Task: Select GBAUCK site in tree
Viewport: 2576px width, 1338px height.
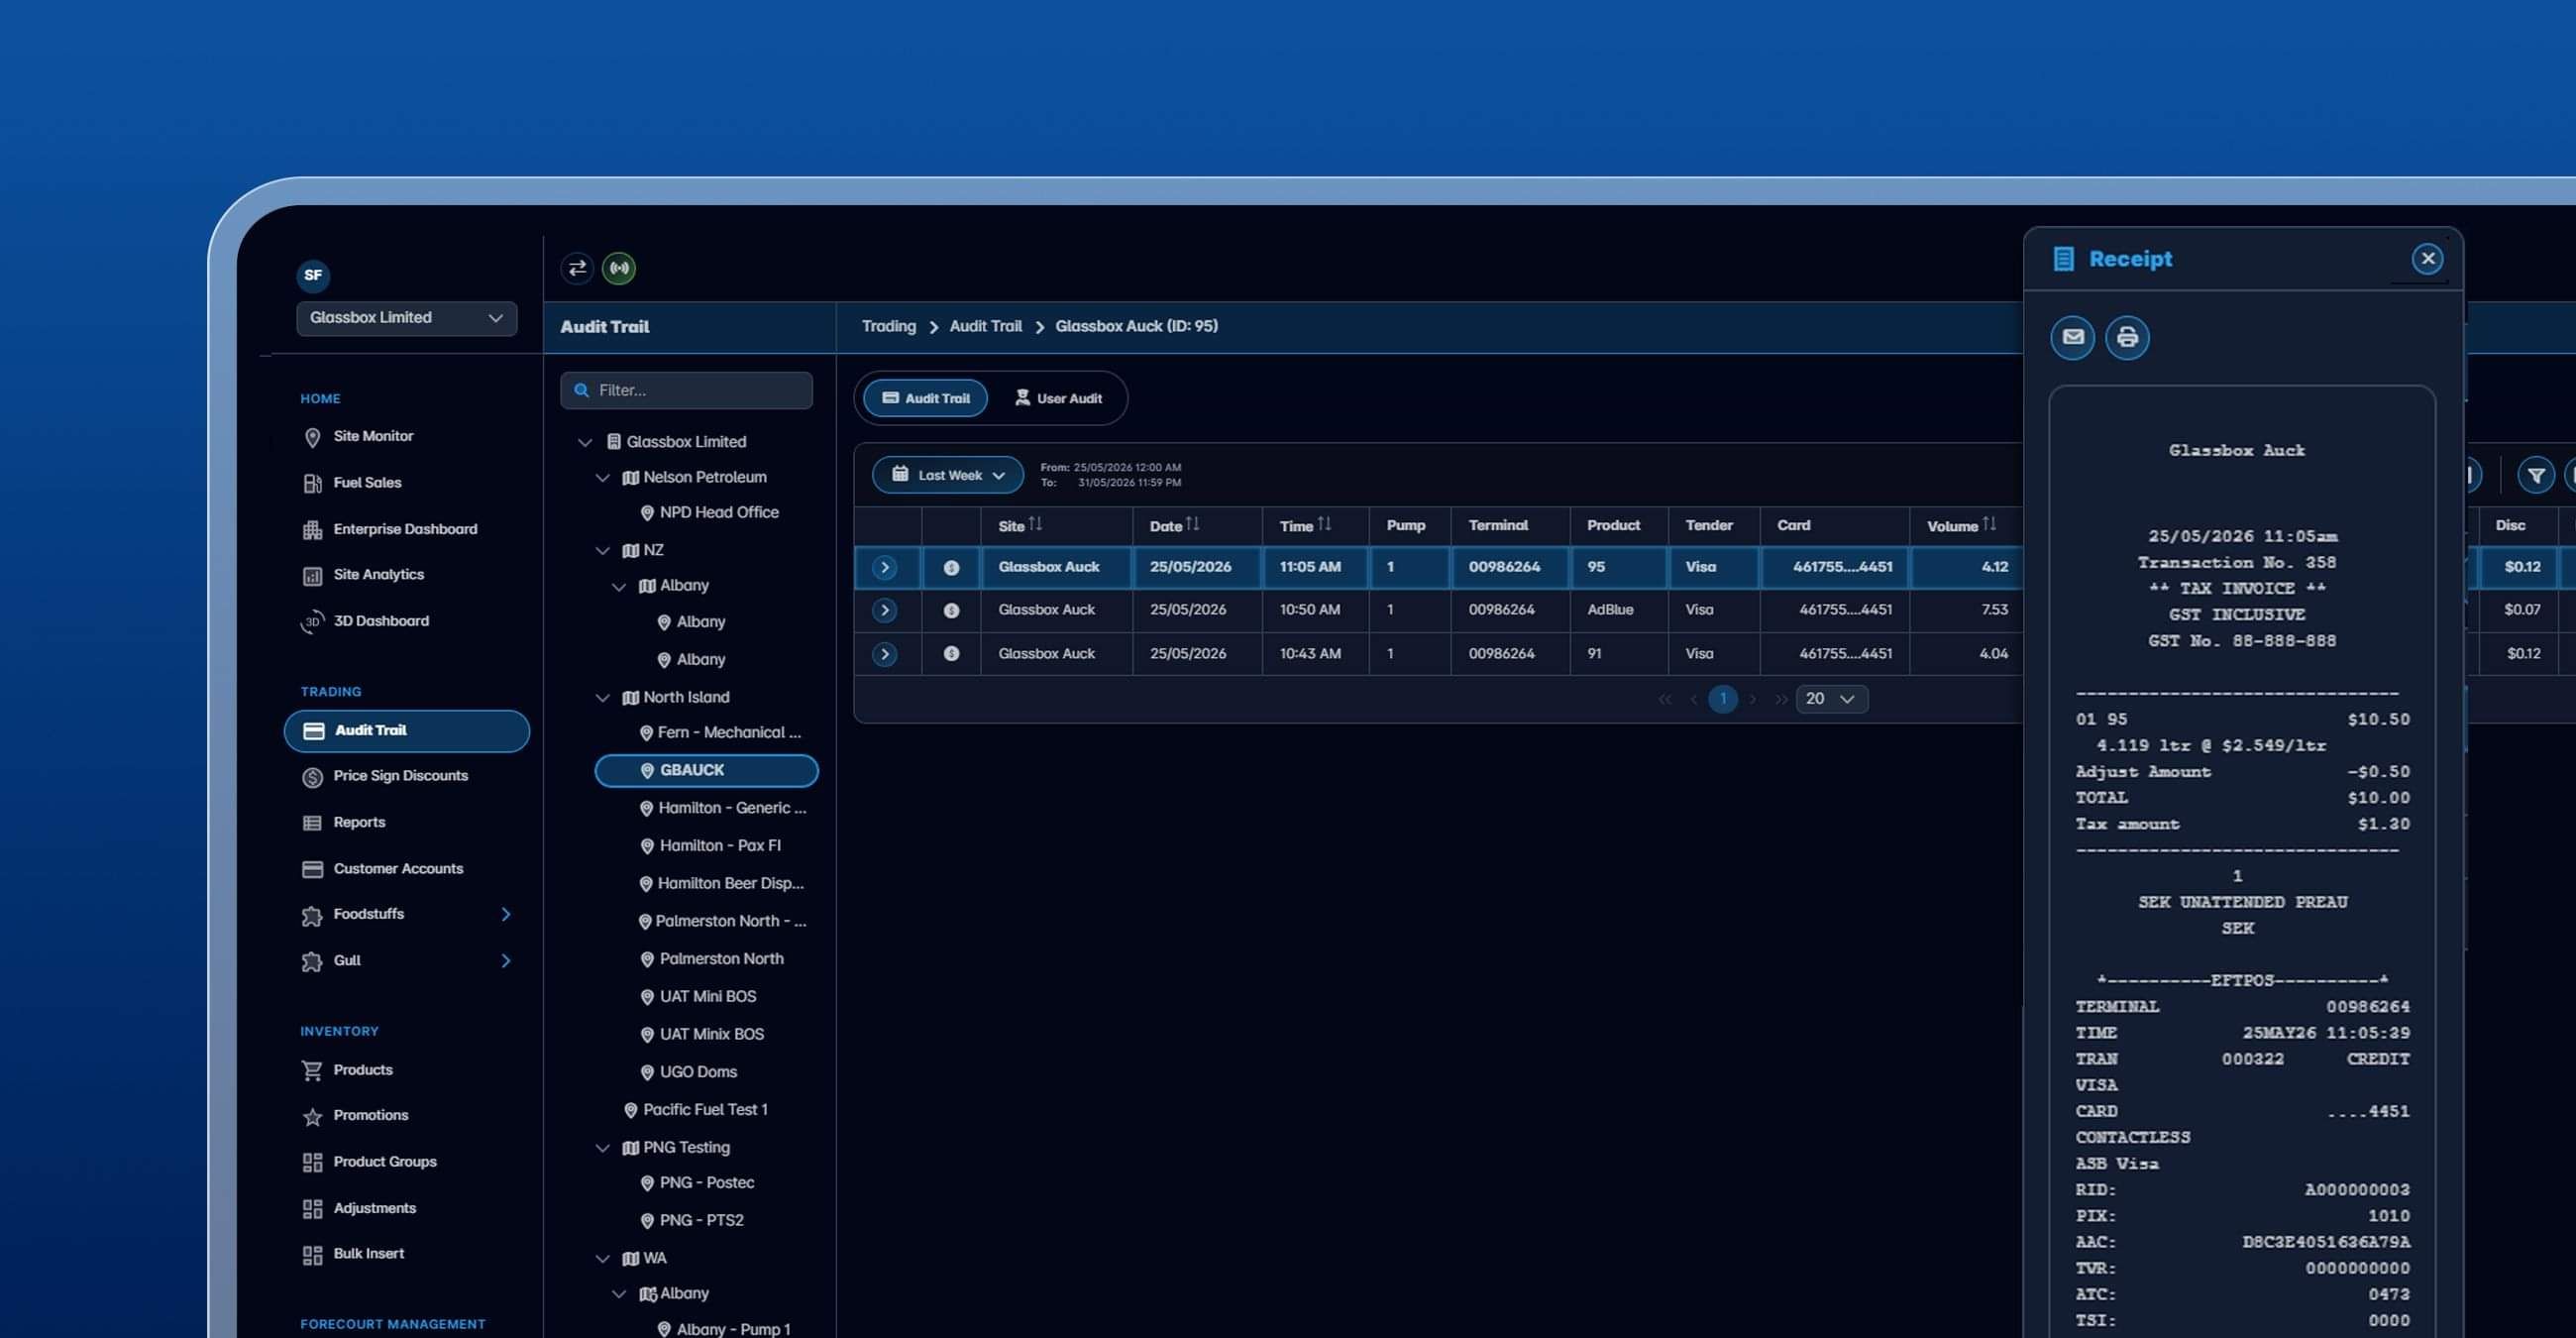Action: click(706, 770)
